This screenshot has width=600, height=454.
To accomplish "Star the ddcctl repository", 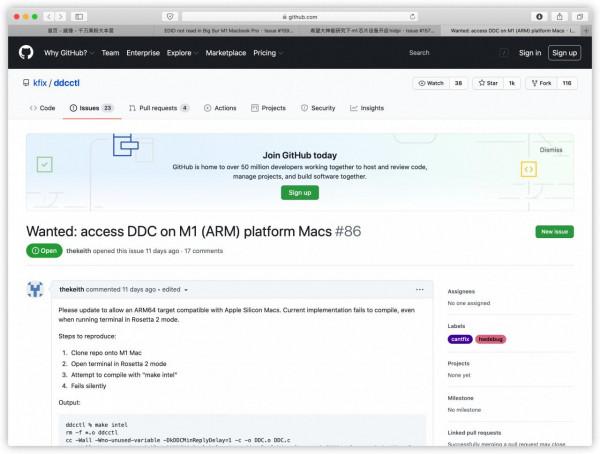I will pyautogui.click(x=488, y=83).
